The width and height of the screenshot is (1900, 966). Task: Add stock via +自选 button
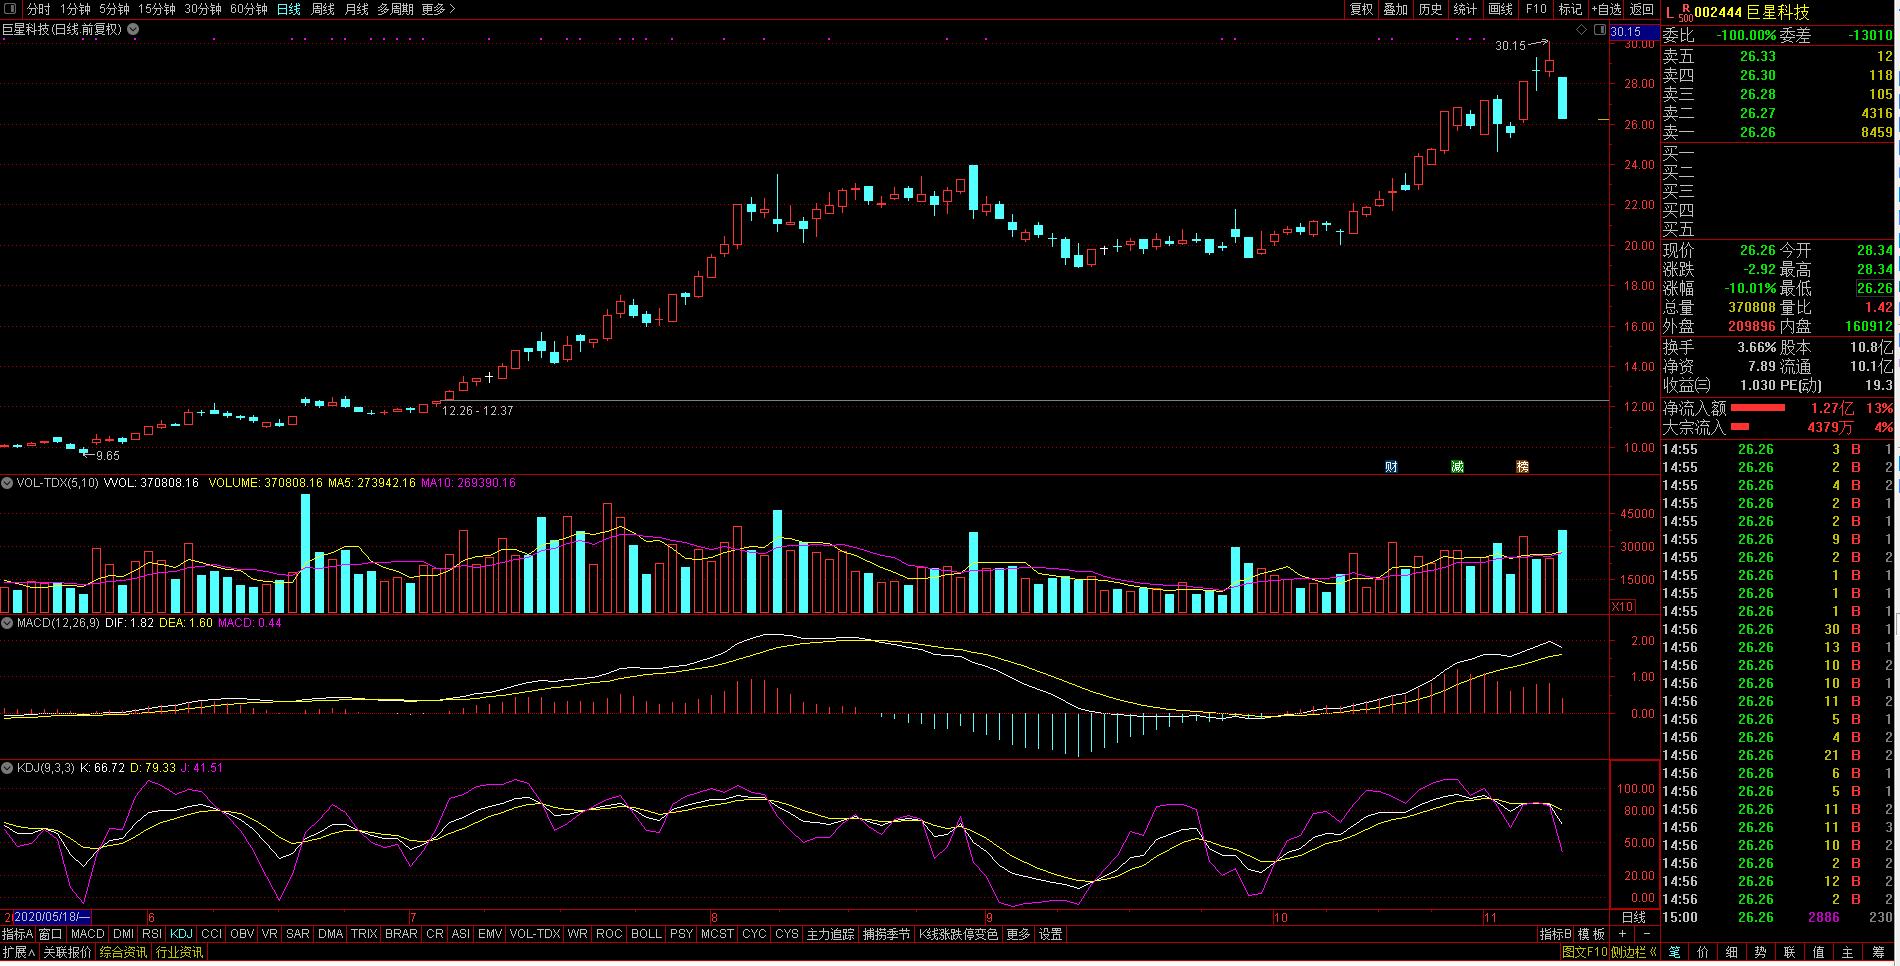coord(1606,9)
